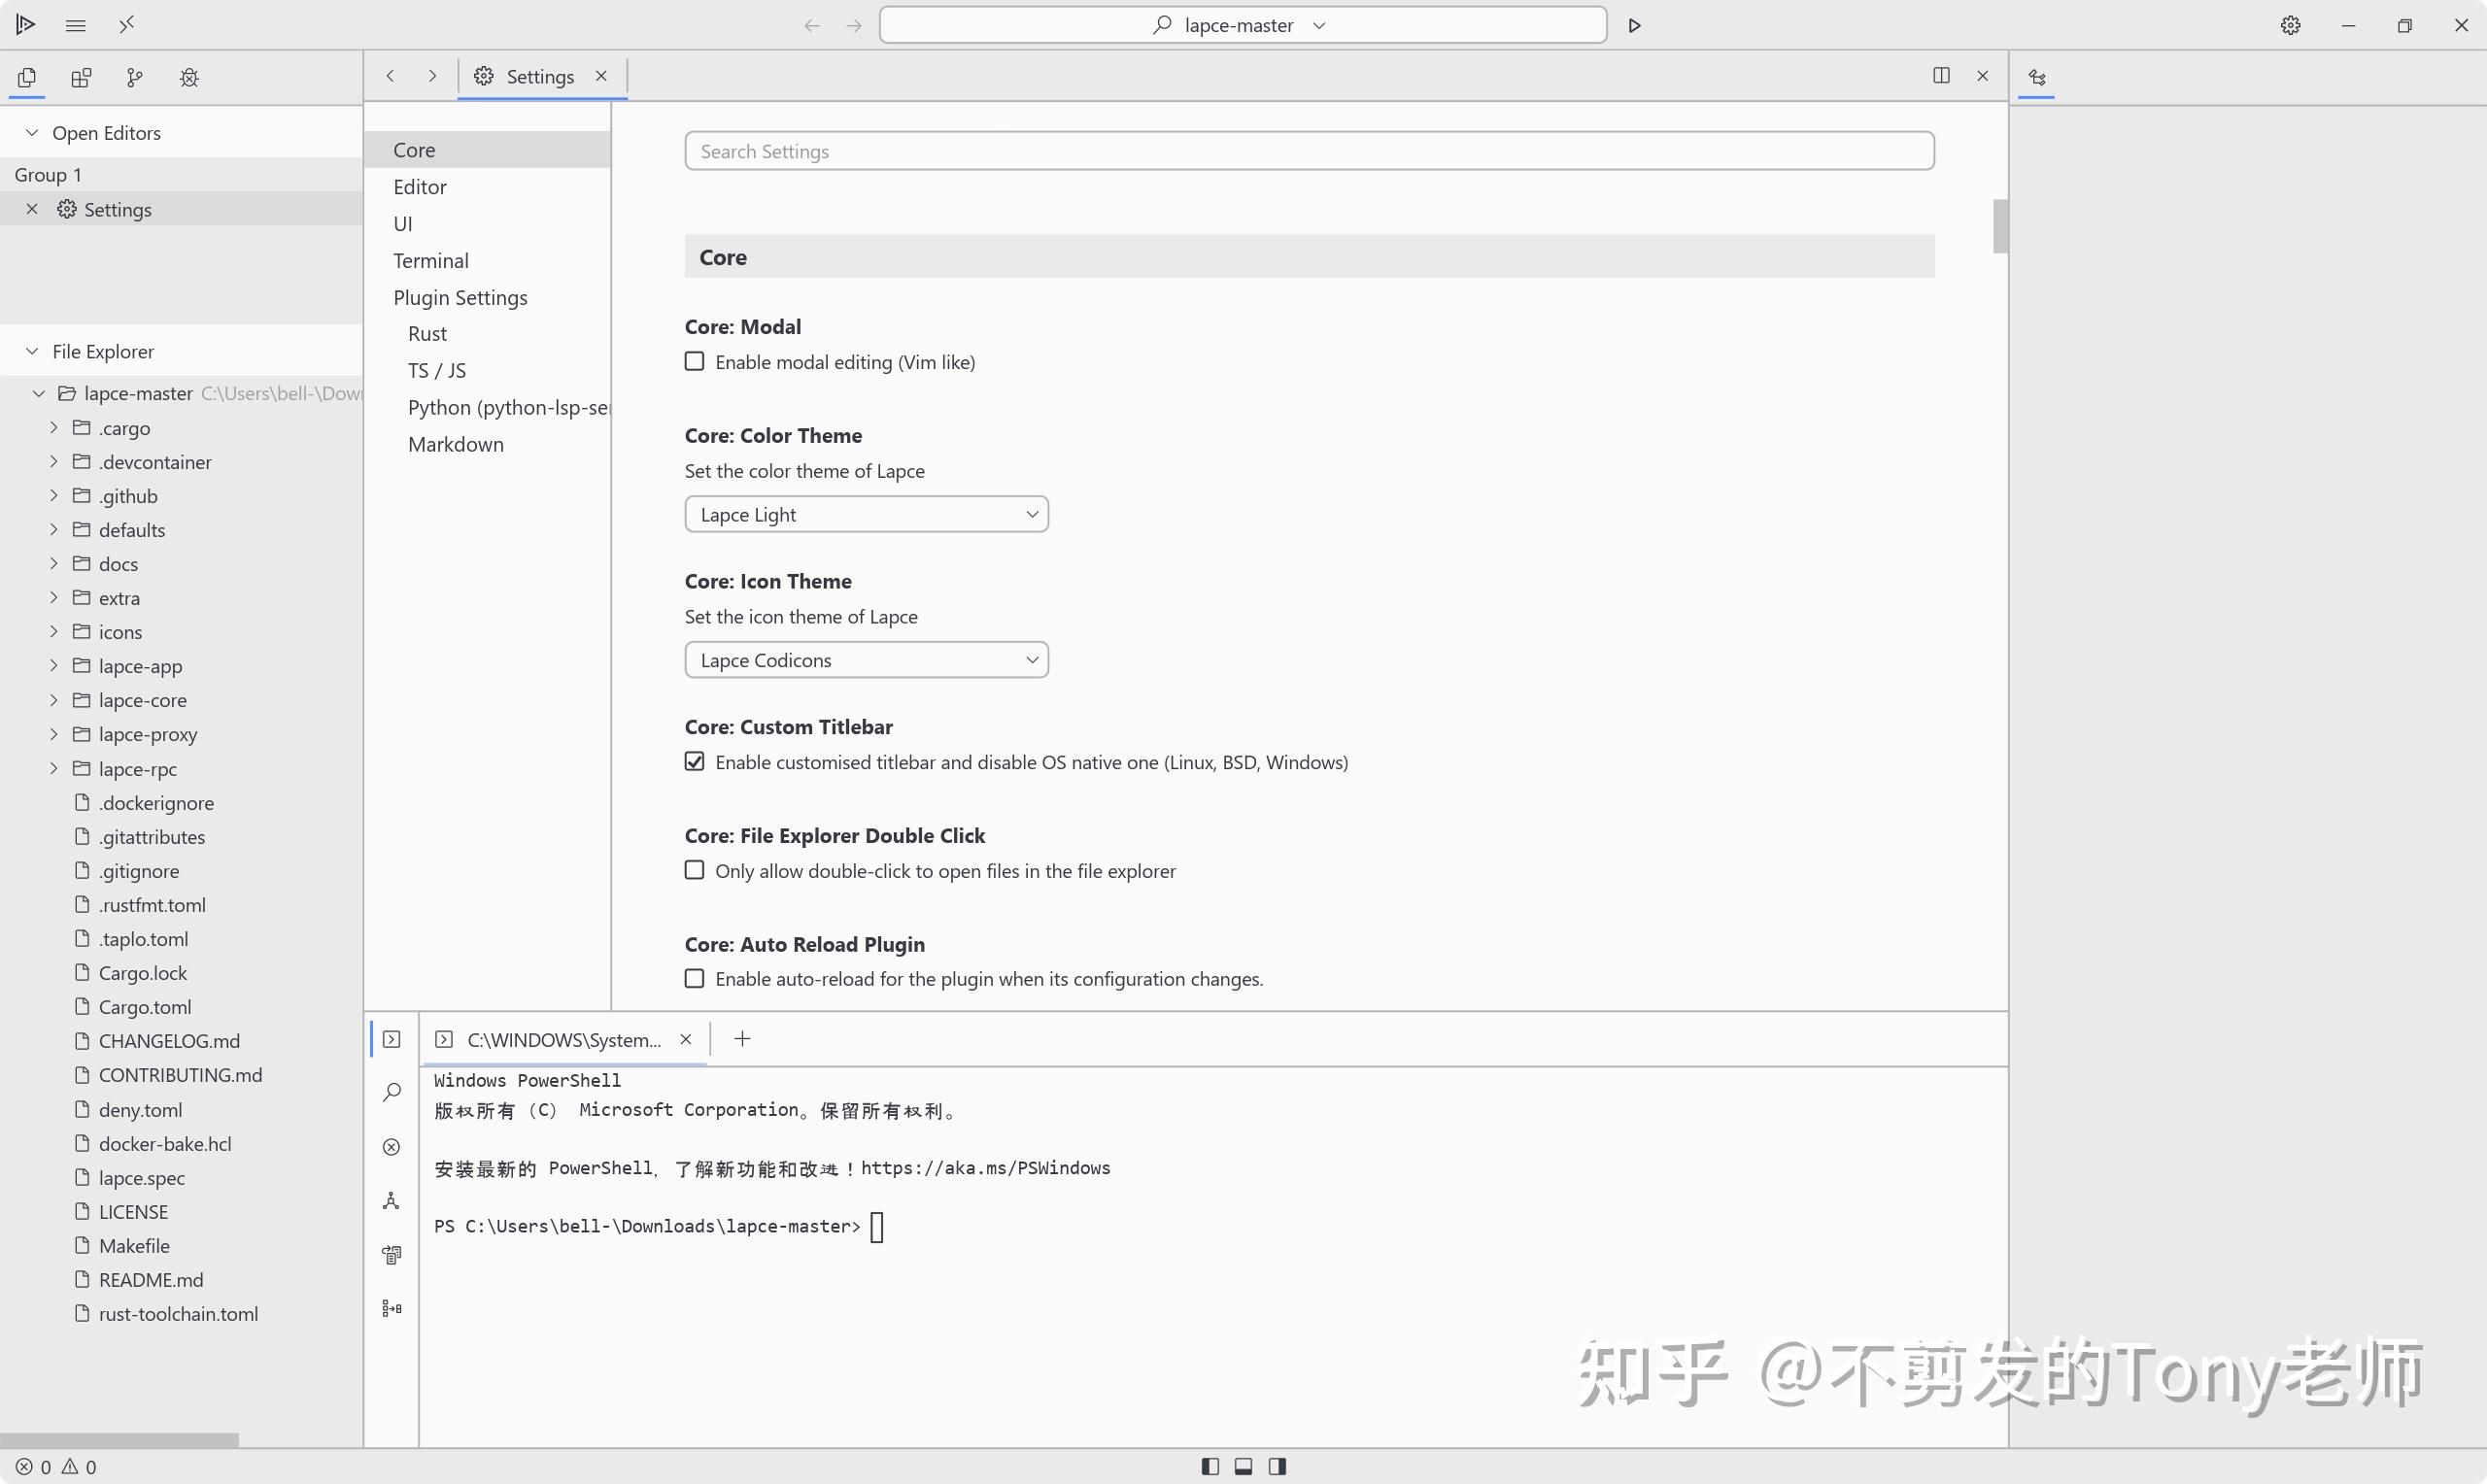Open the color theme dropdown
The image size is (2487, 1484).
tap(866, 513)
